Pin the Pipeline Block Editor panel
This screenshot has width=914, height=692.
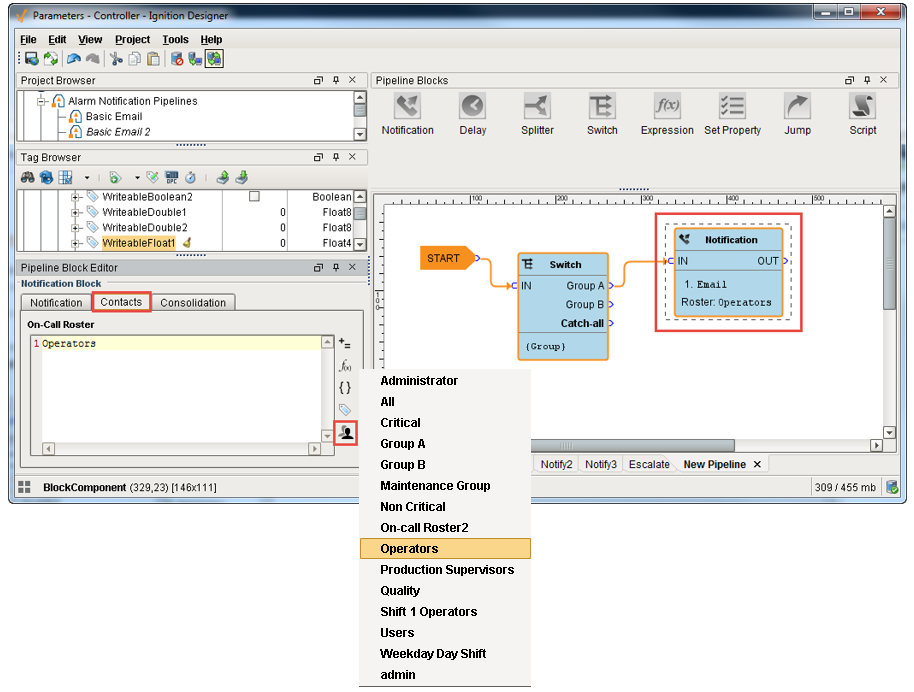click(336, 267)
